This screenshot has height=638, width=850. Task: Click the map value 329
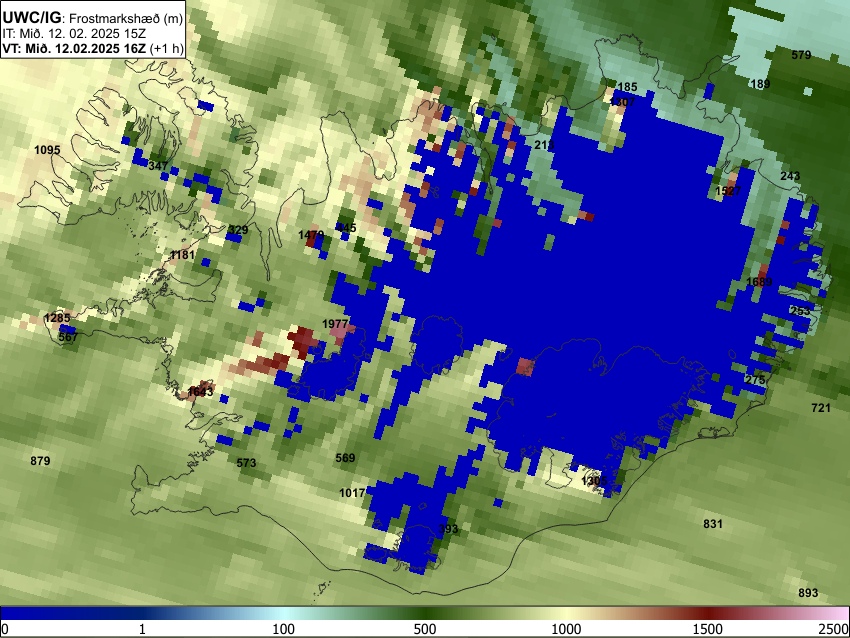(238, 229)
